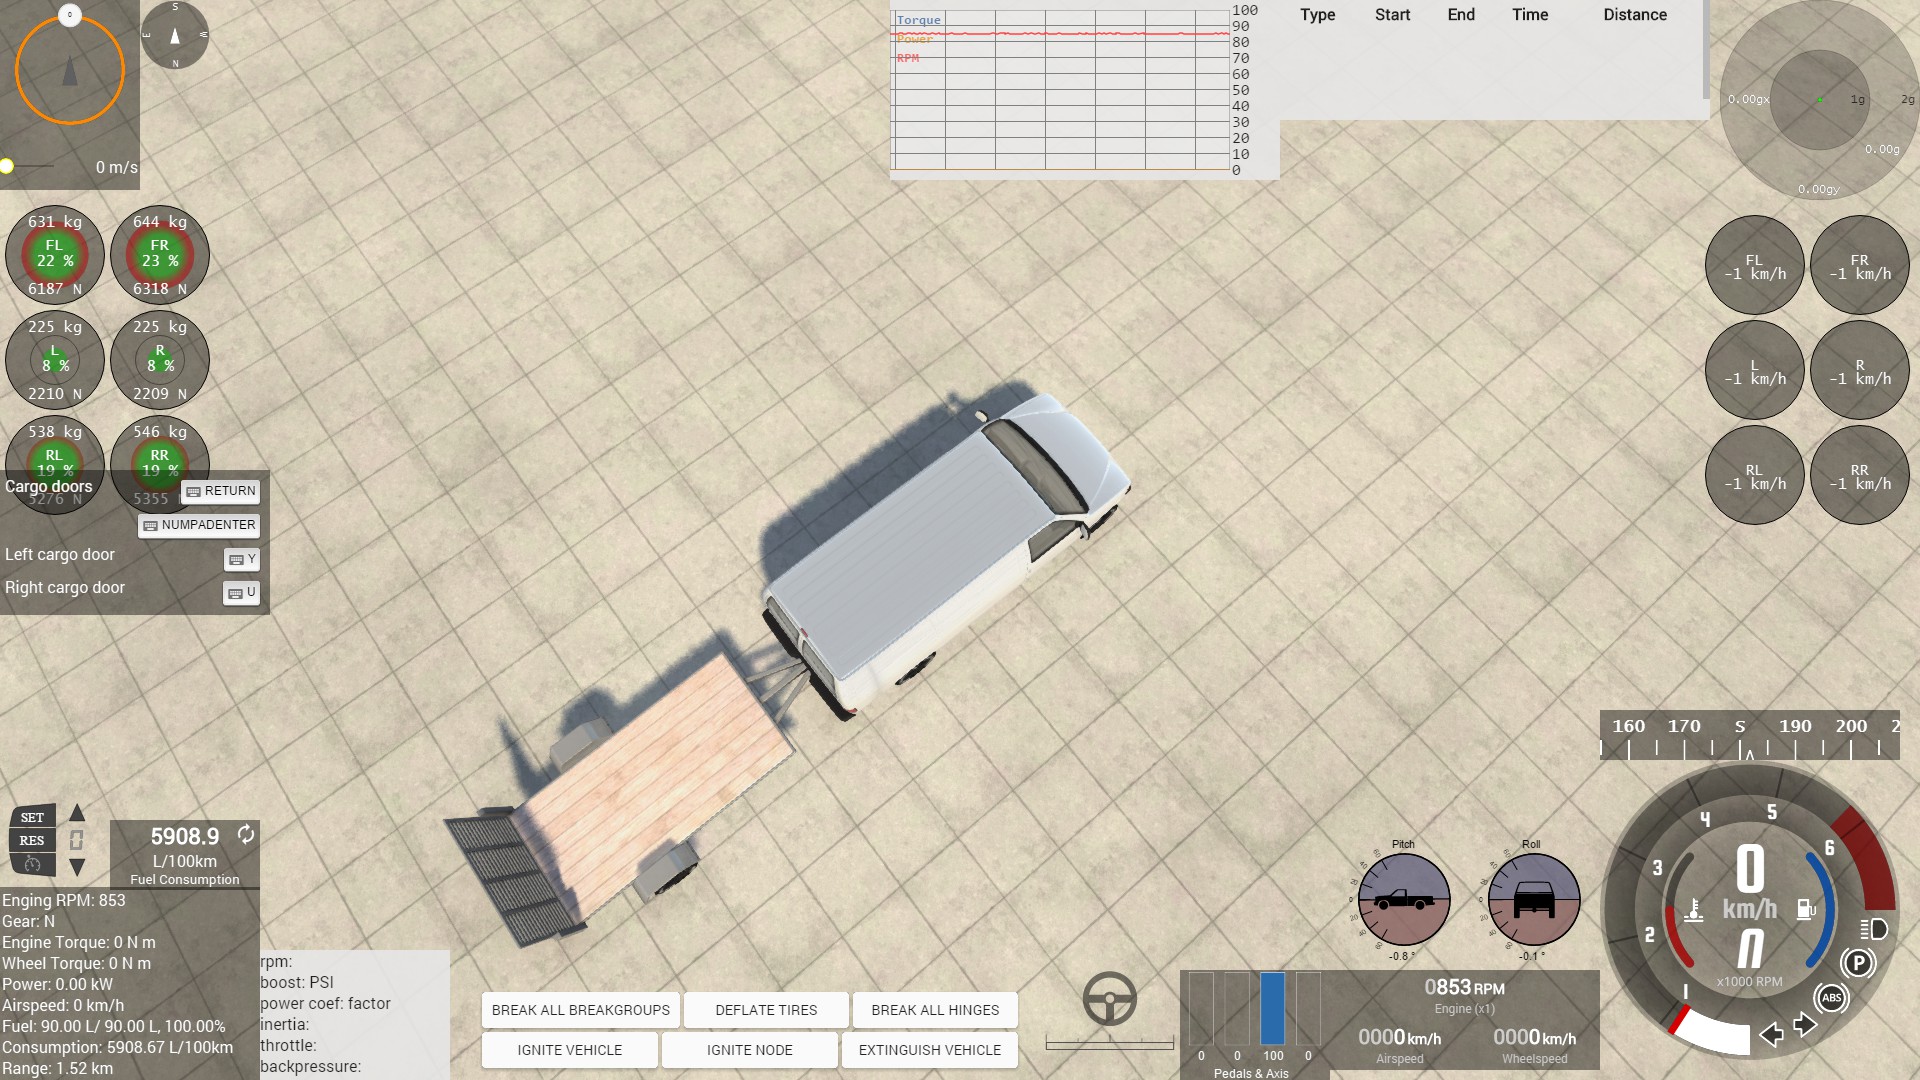Click the steering wheel indicator icon
The width and height of the screenshot is (1920, 1080).
(x=1109, y=998)
